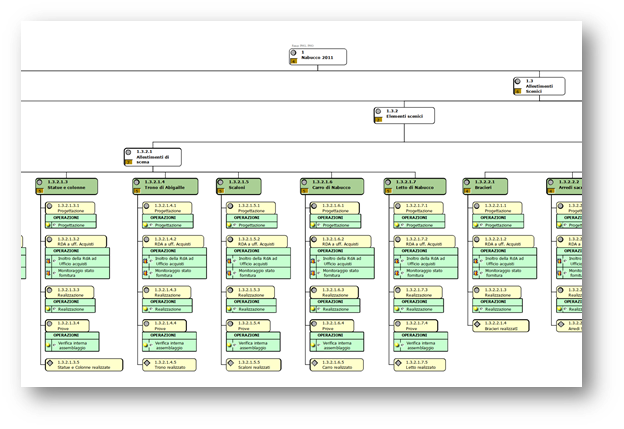Click the clock icon on Elementi scenici node
The height and width of the screenshot is (429, 624).
point(378,112)
